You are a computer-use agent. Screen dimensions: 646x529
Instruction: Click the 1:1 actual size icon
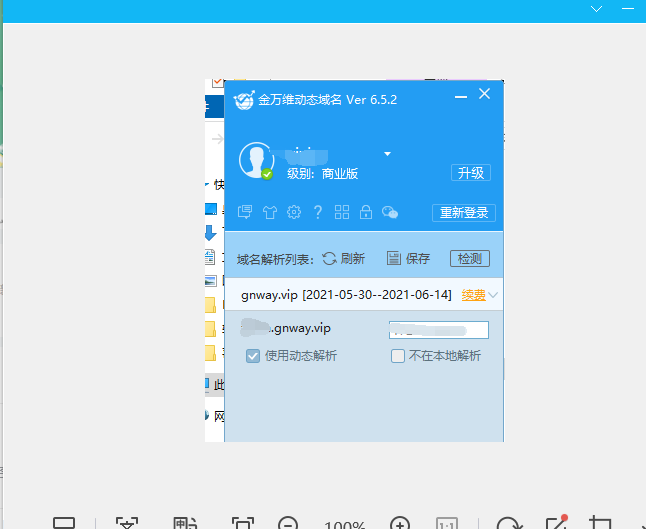point(447,523)
